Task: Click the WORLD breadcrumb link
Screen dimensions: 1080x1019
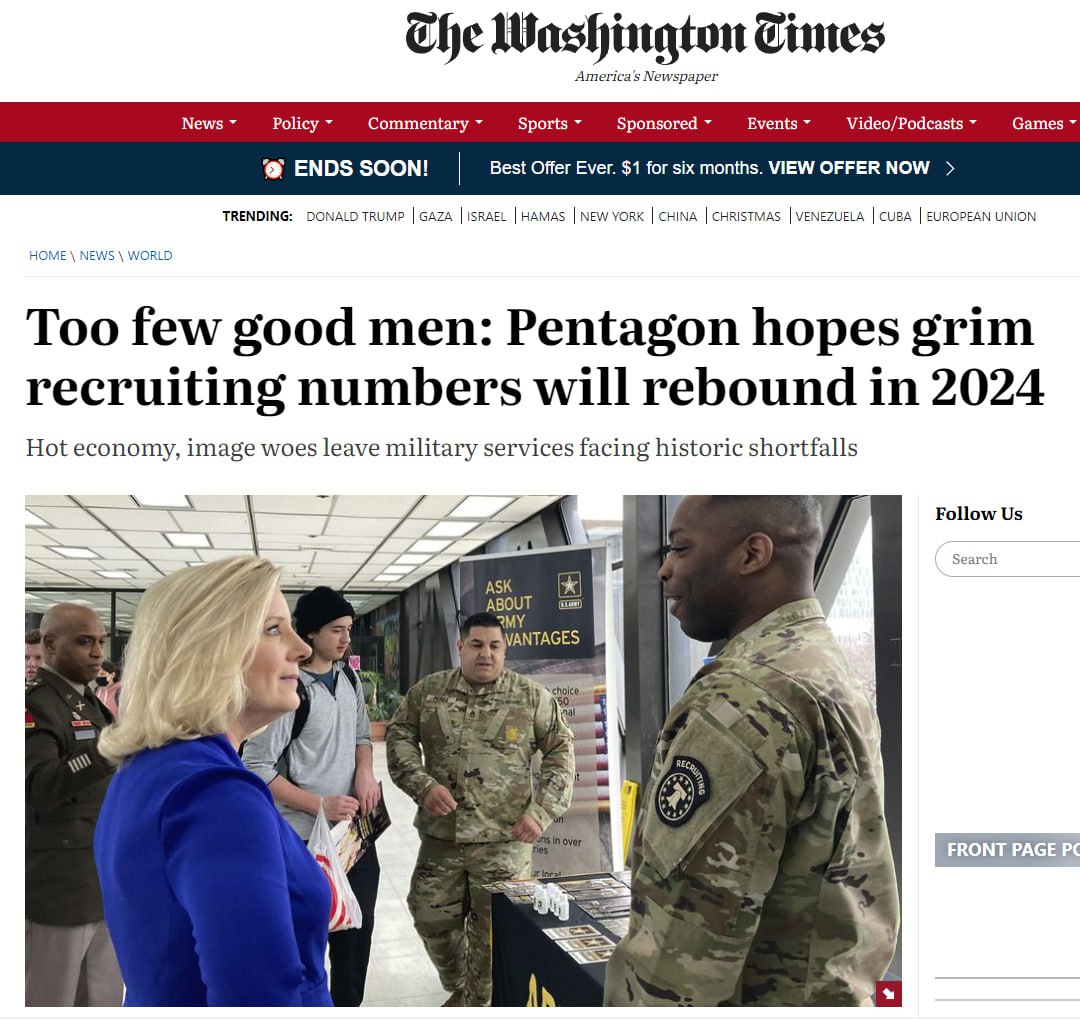Action: click(x=149, y=256)
